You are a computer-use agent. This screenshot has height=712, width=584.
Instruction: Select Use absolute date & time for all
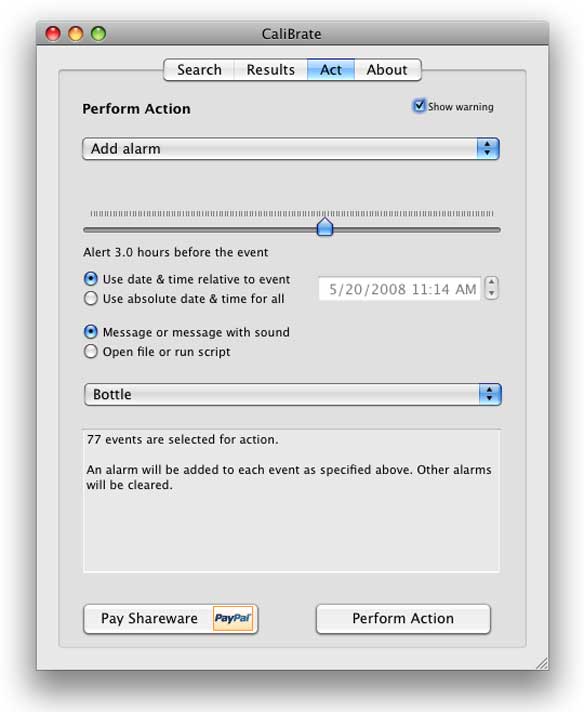91,298
